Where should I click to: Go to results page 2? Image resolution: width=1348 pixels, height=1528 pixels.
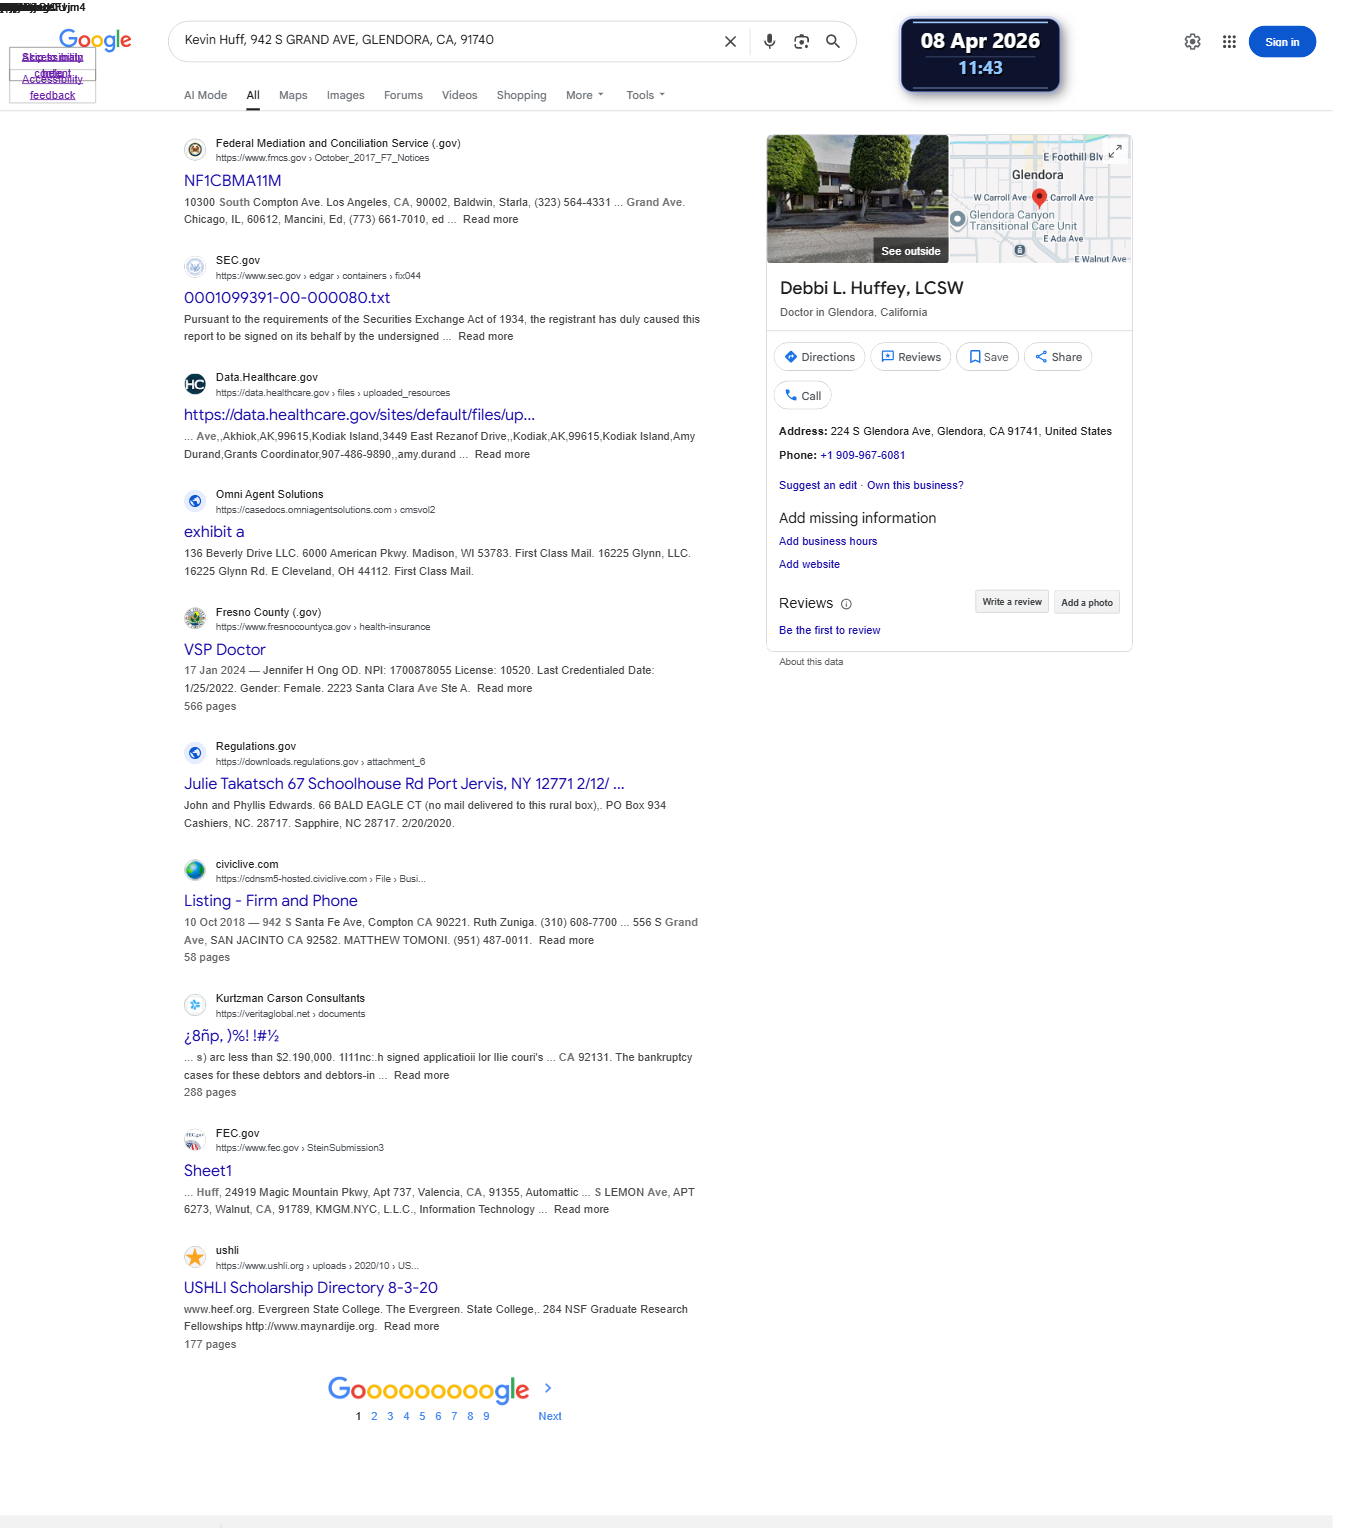(374, 1416)
